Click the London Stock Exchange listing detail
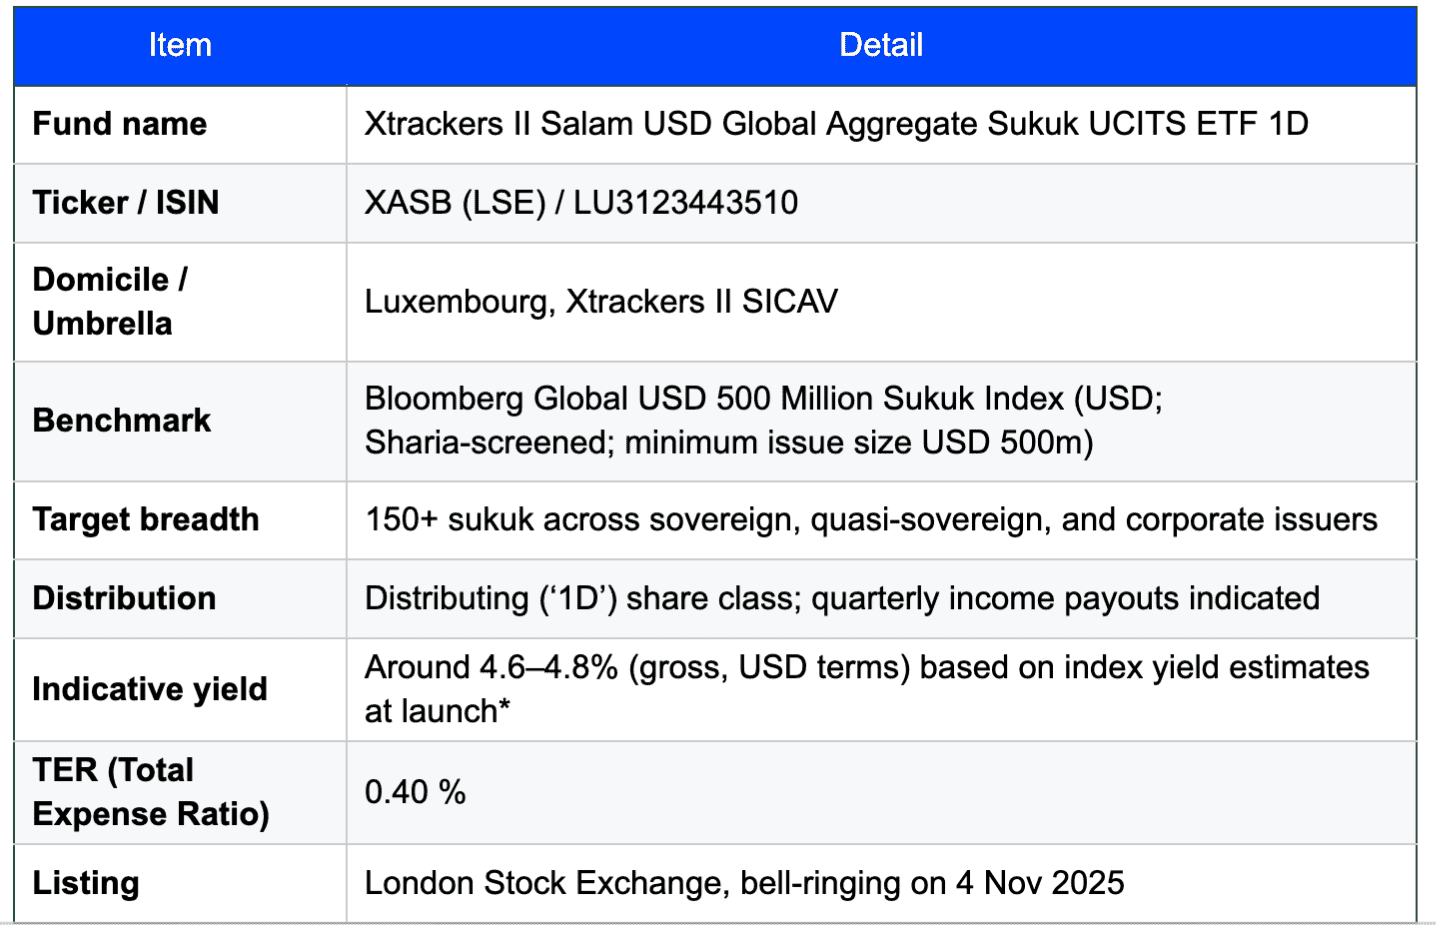 [x=744, y=883]
